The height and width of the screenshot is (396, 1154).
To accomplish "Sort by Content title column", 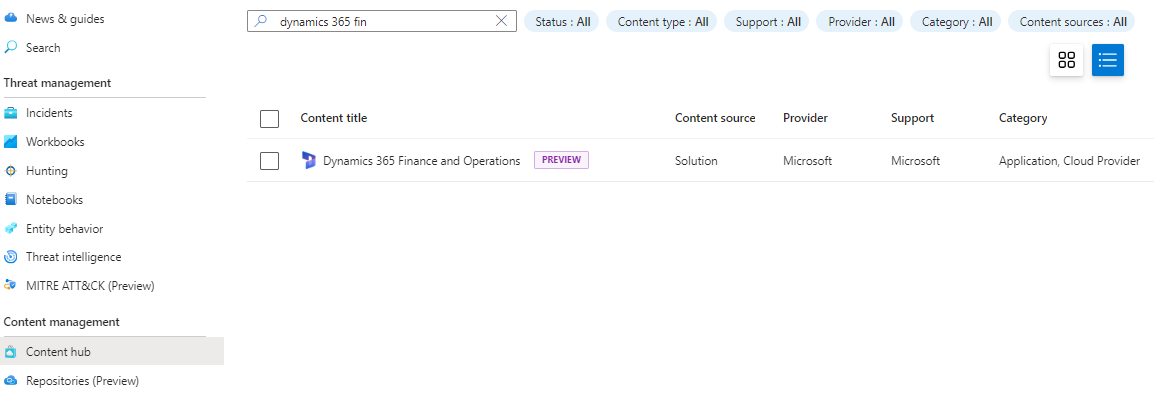I will click(333, 118).
